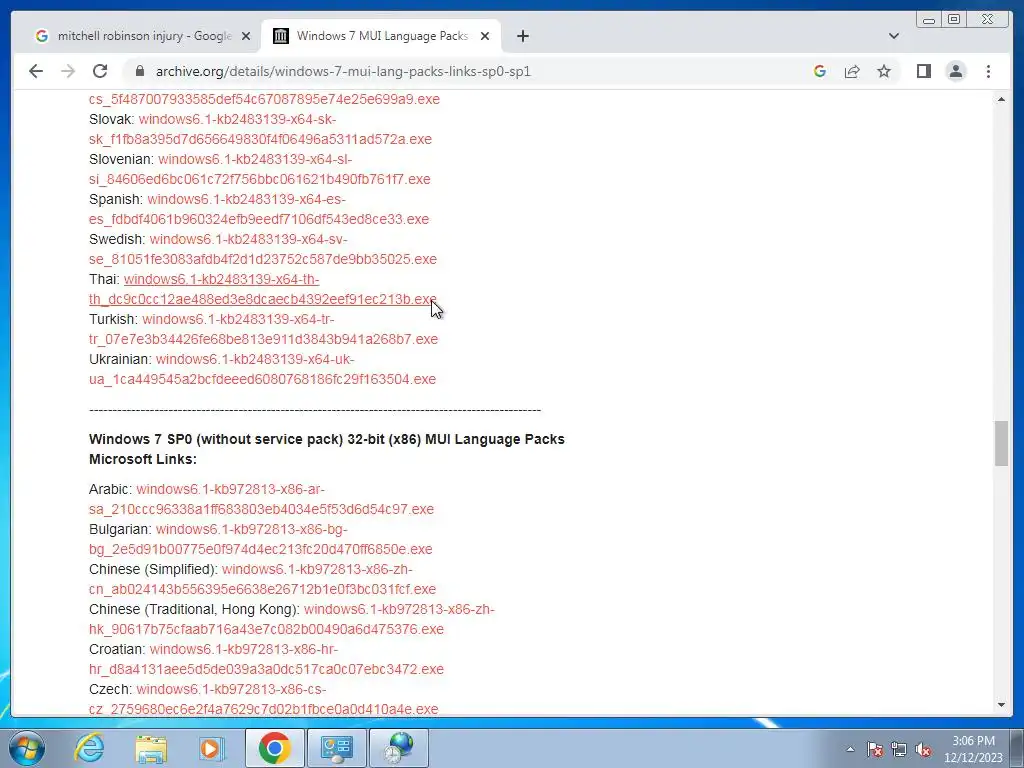Launch Internet Explorer from taskbar

89,748
